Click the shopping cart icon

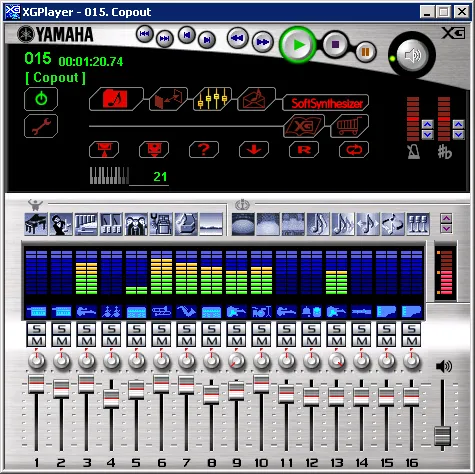click(349, 126)
